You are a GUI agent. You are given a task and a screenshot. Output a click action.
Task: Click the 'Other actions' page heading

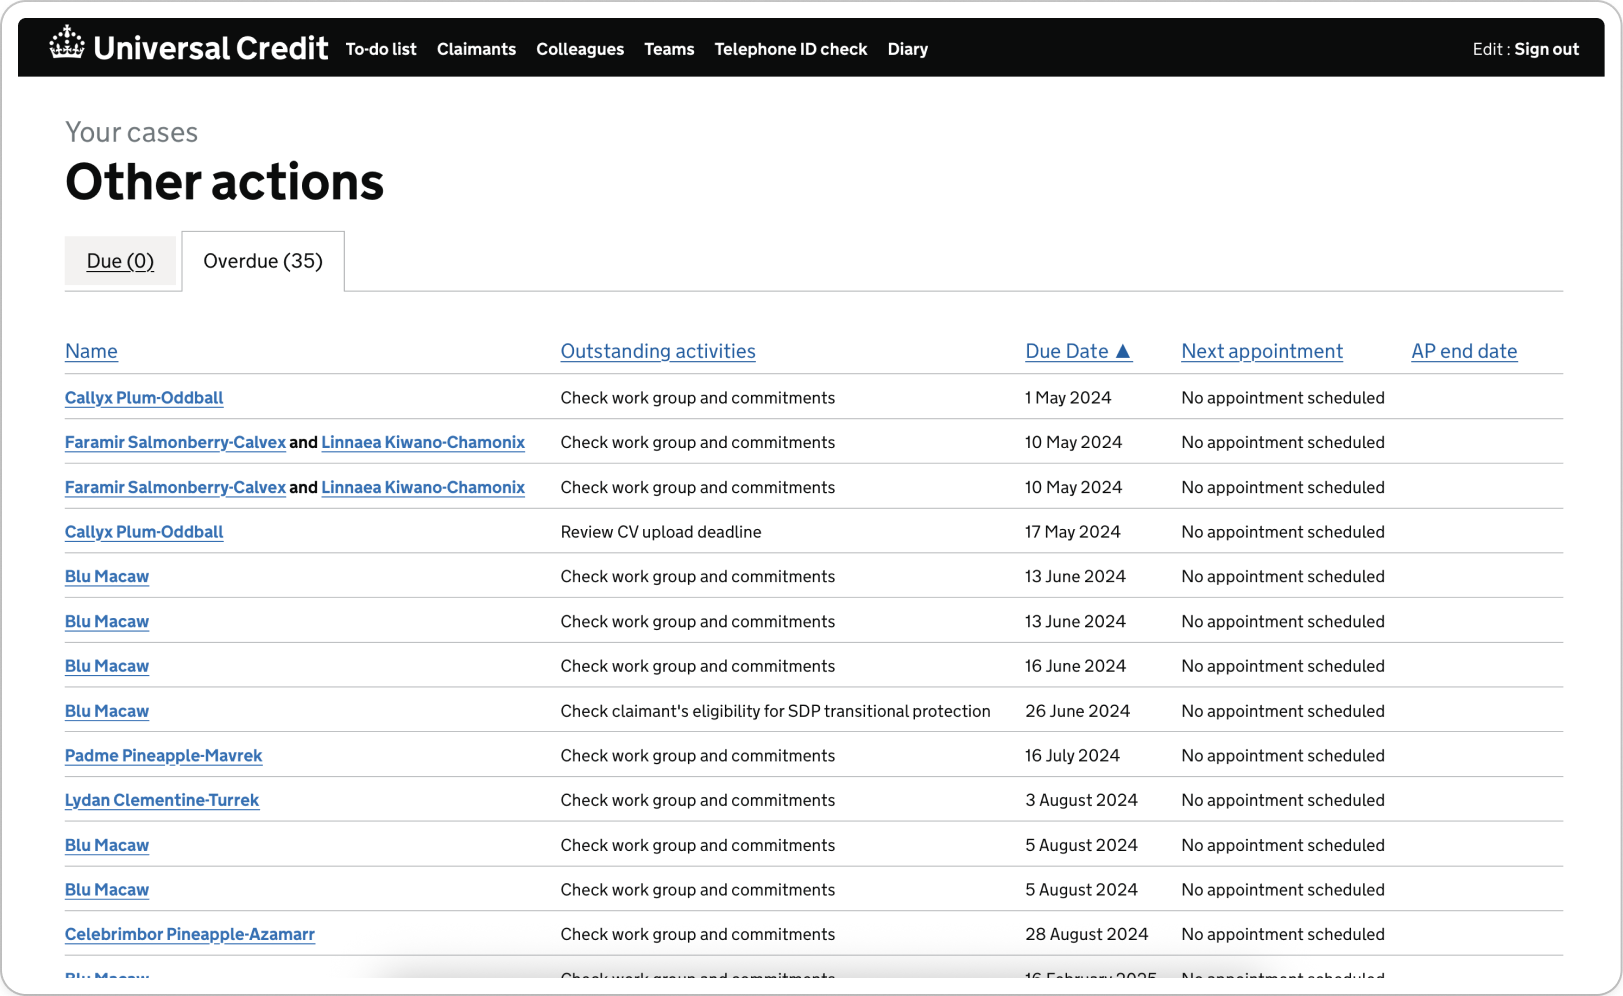[225, 182]
